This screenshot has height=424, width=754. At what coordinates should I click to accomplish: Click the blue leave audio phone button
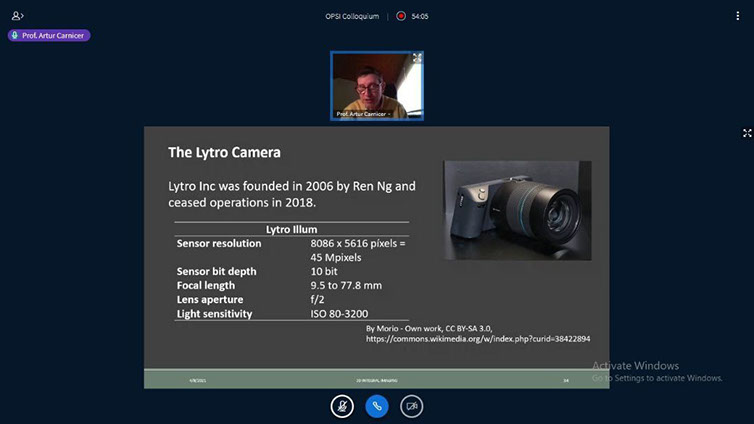tap(377, 406)
